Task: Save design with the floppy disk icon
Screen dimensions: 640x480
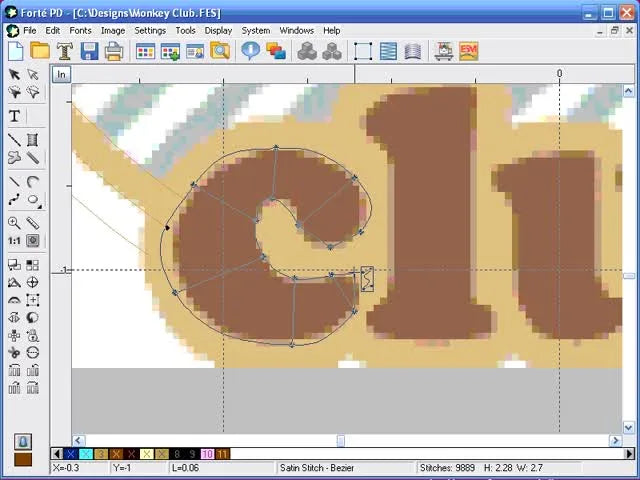Action: pos(89,51)
